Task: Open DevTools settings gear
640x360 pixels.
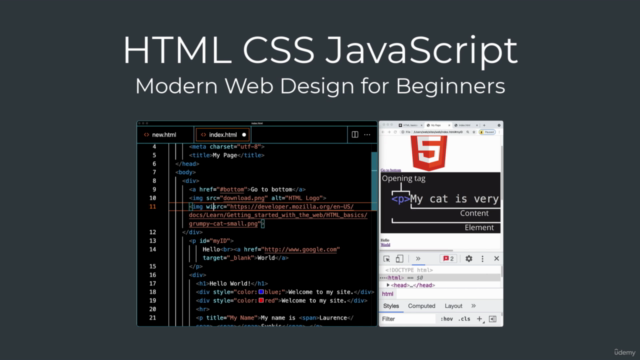Action: (469, 259)
